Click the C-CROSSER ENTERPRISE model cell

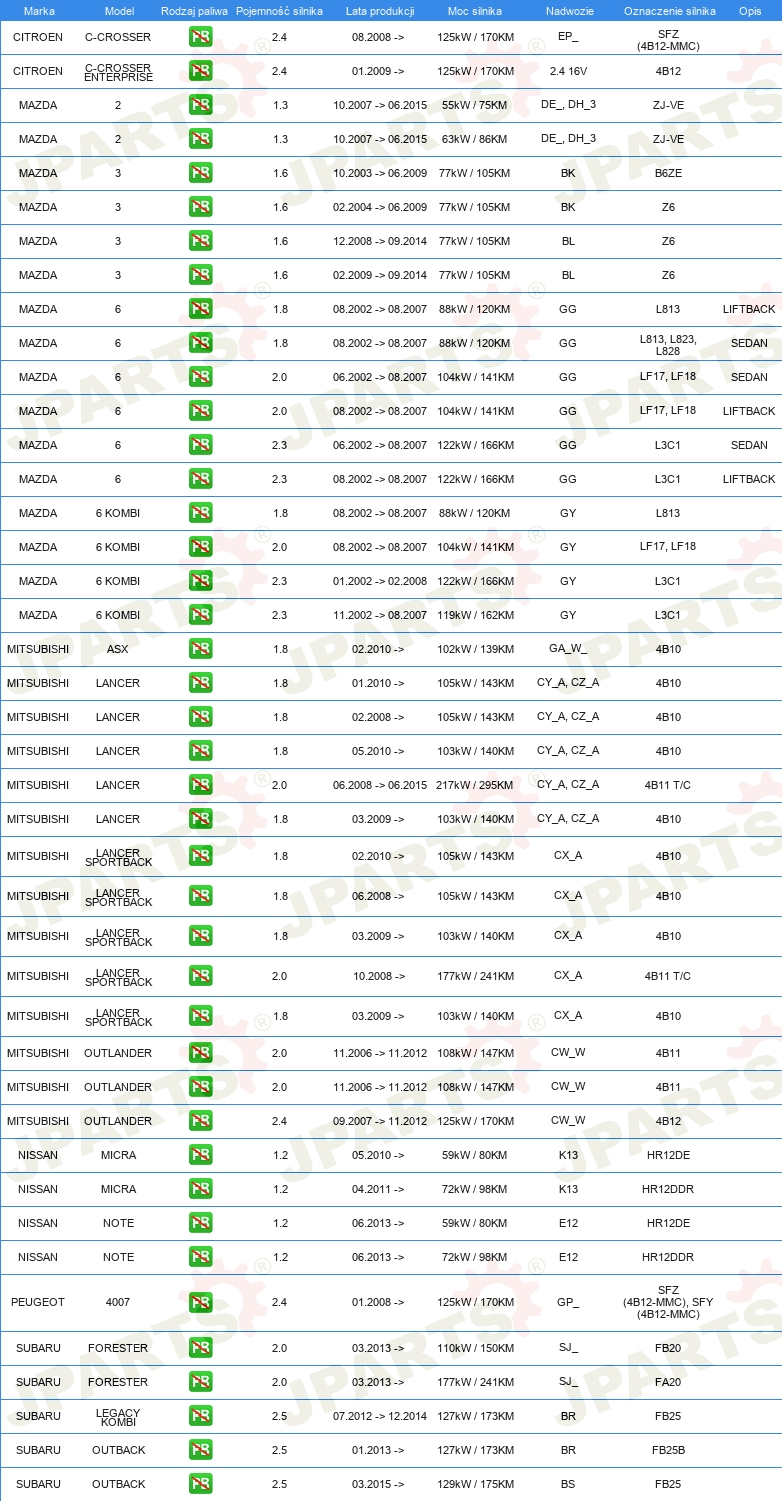point(118,72)
